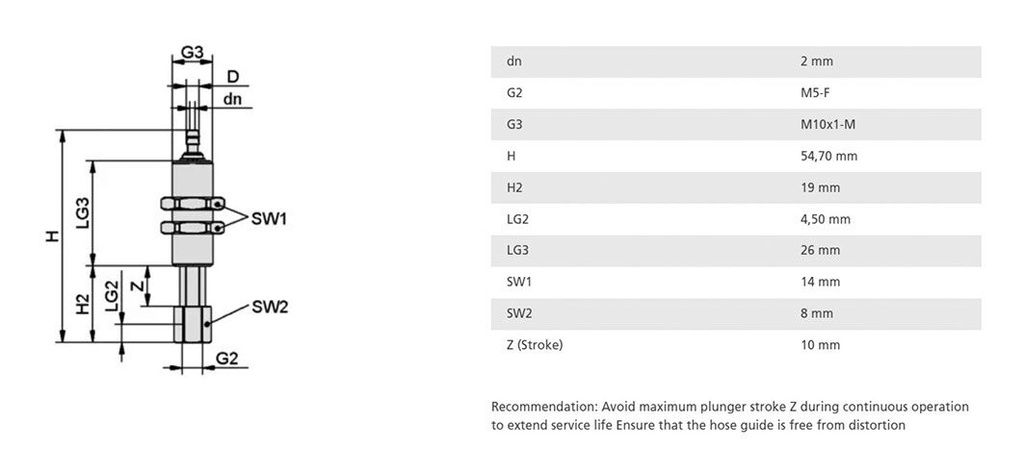Image resolution: width=1024 pixels, height=472 pixels.
Task: Click the LG2 dimension label in the drawing
Action: click(112, 296)
